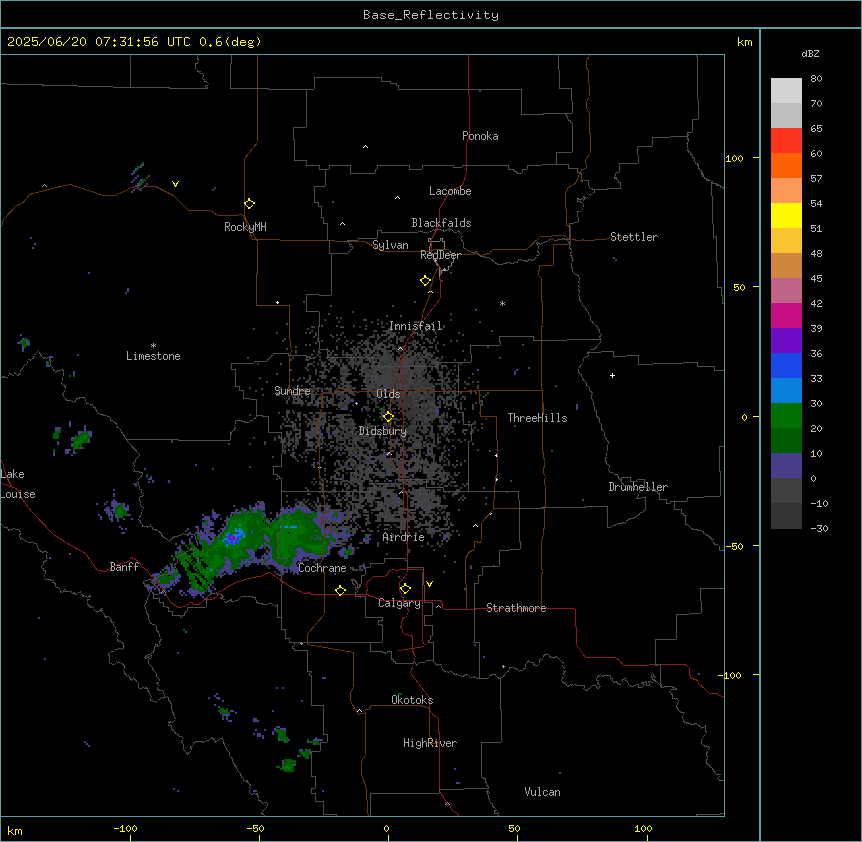Click the Limestone label
862x842 pixels.
pos(153,356)
